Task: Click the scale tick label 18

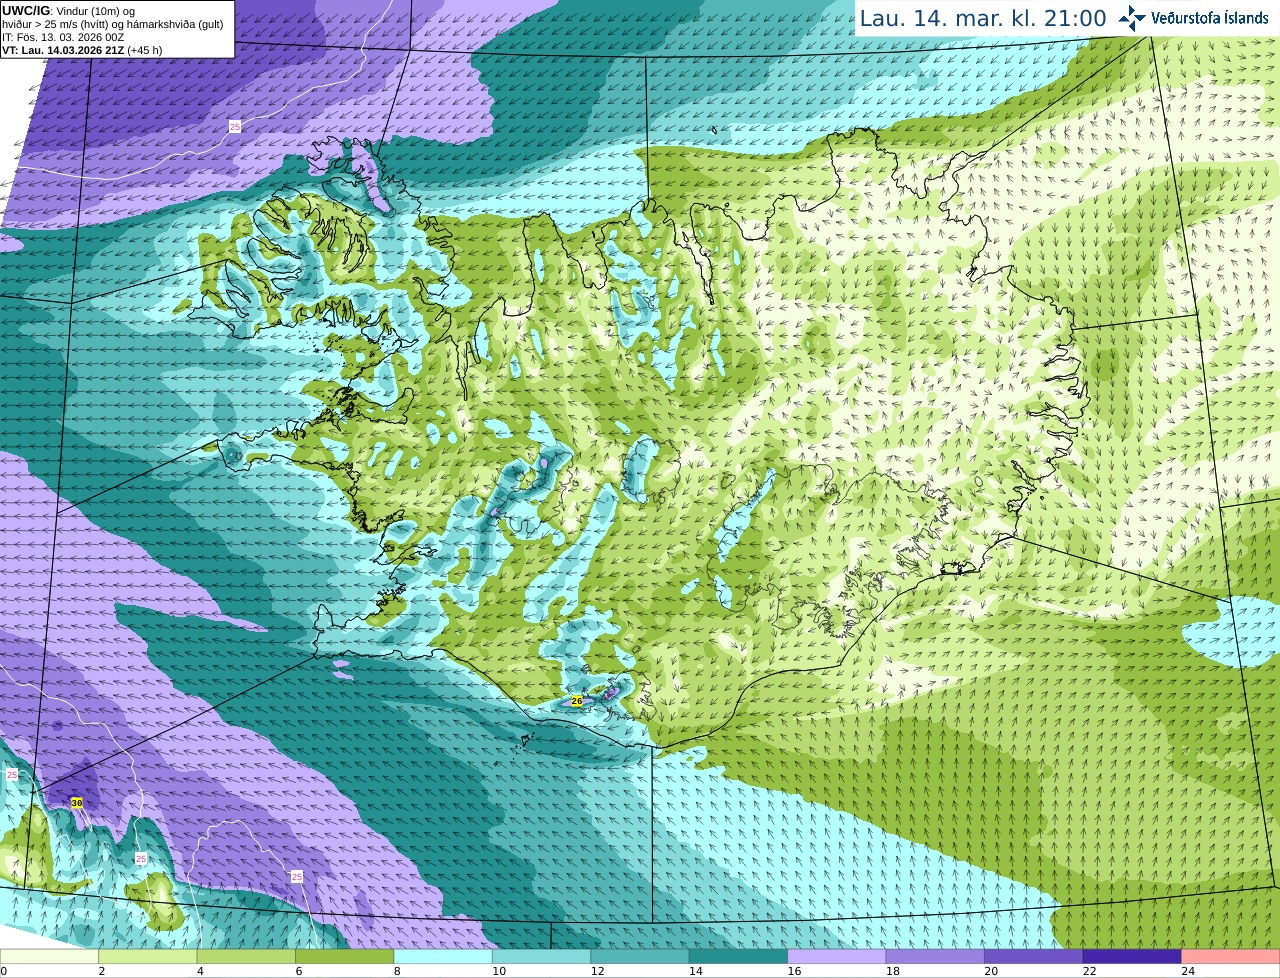Action: point(892,971)
